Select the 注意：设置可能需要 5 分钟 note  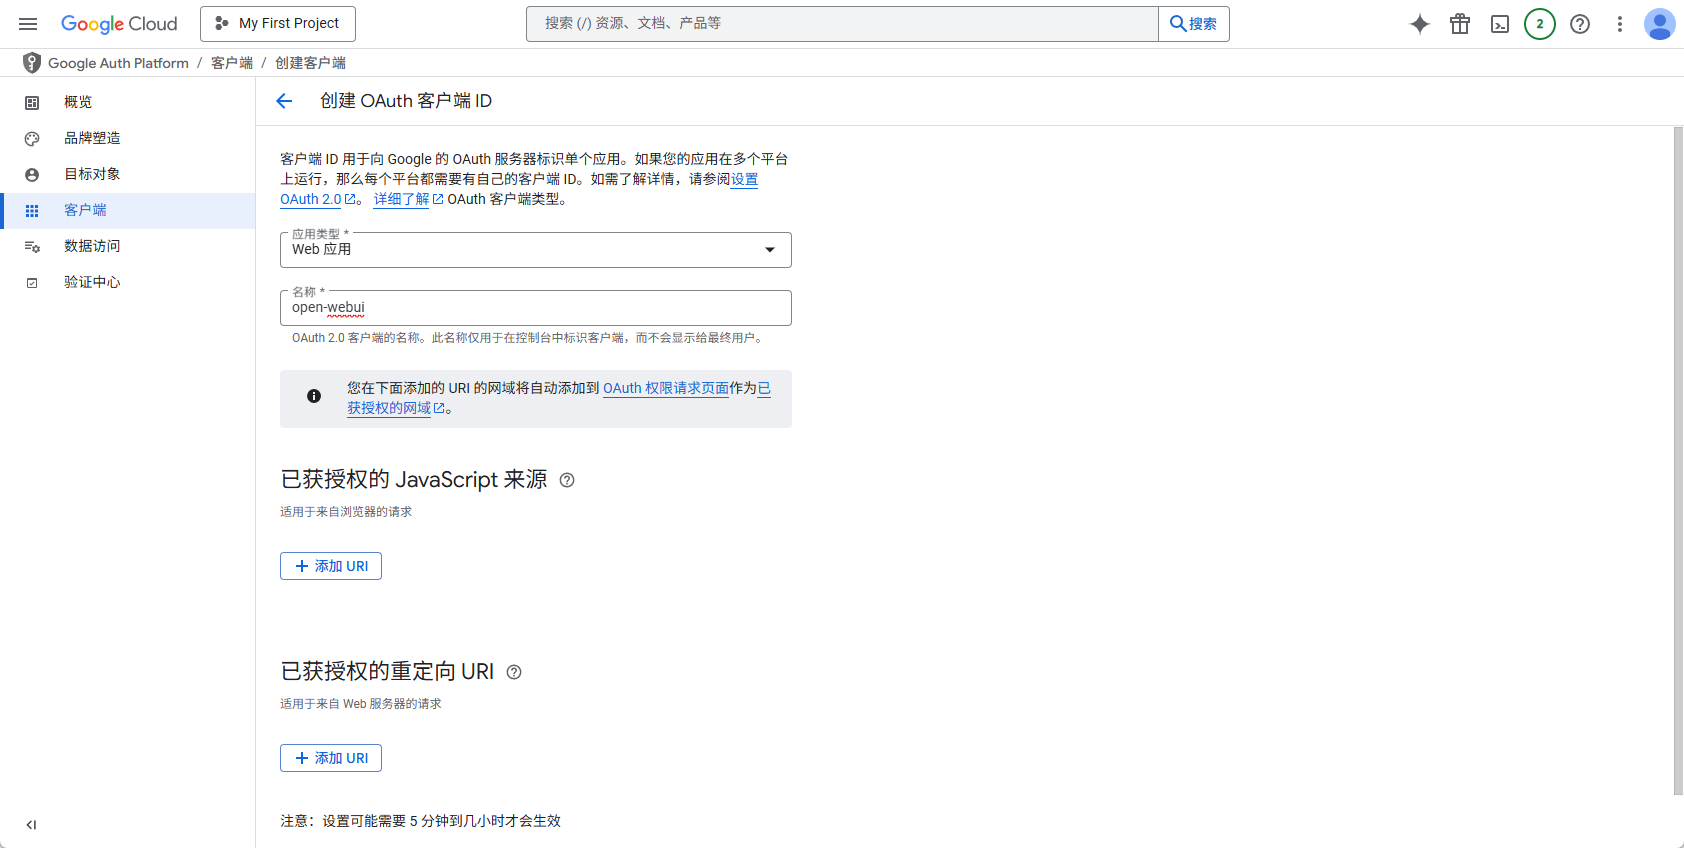[420, 821]
